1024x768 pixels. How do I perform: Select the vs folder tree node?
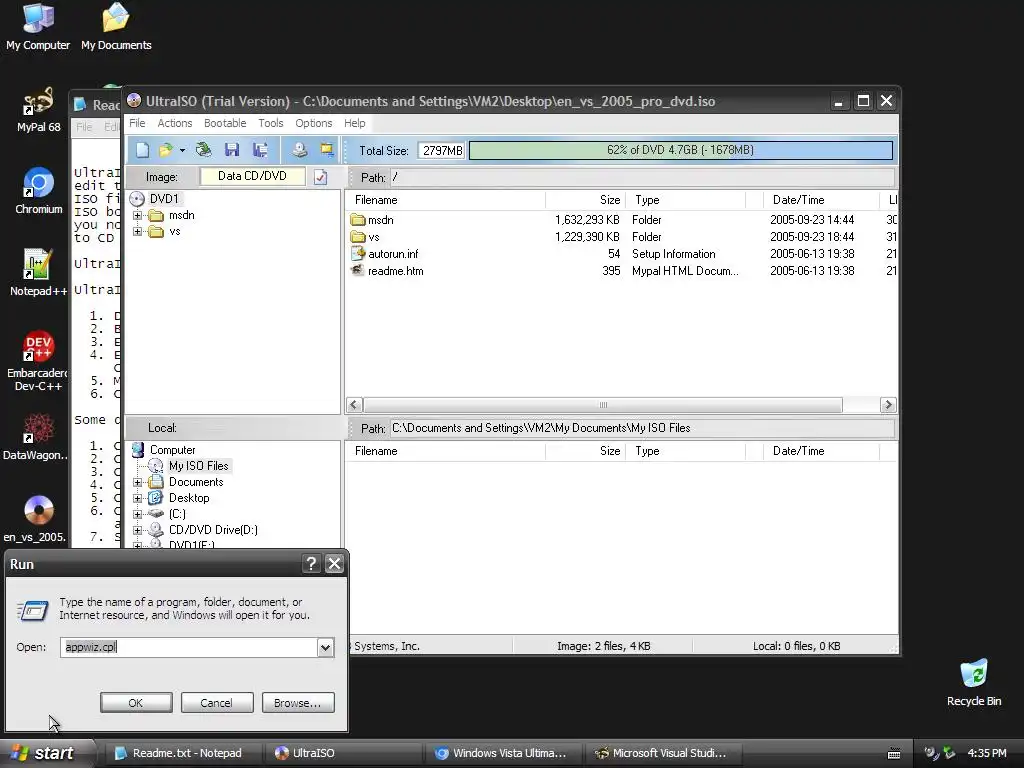click(x=174, y=231)
